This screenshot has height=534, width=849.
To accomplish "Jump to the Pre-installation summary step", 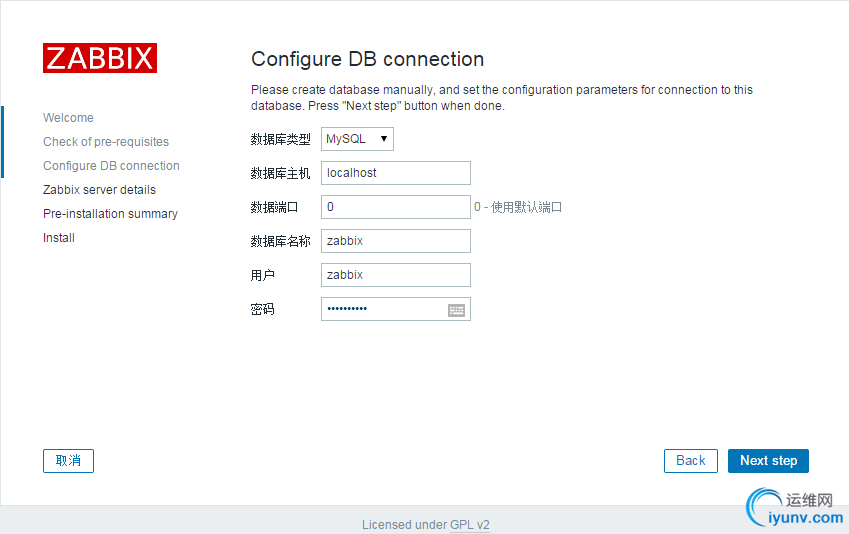I will click(110, 214).
